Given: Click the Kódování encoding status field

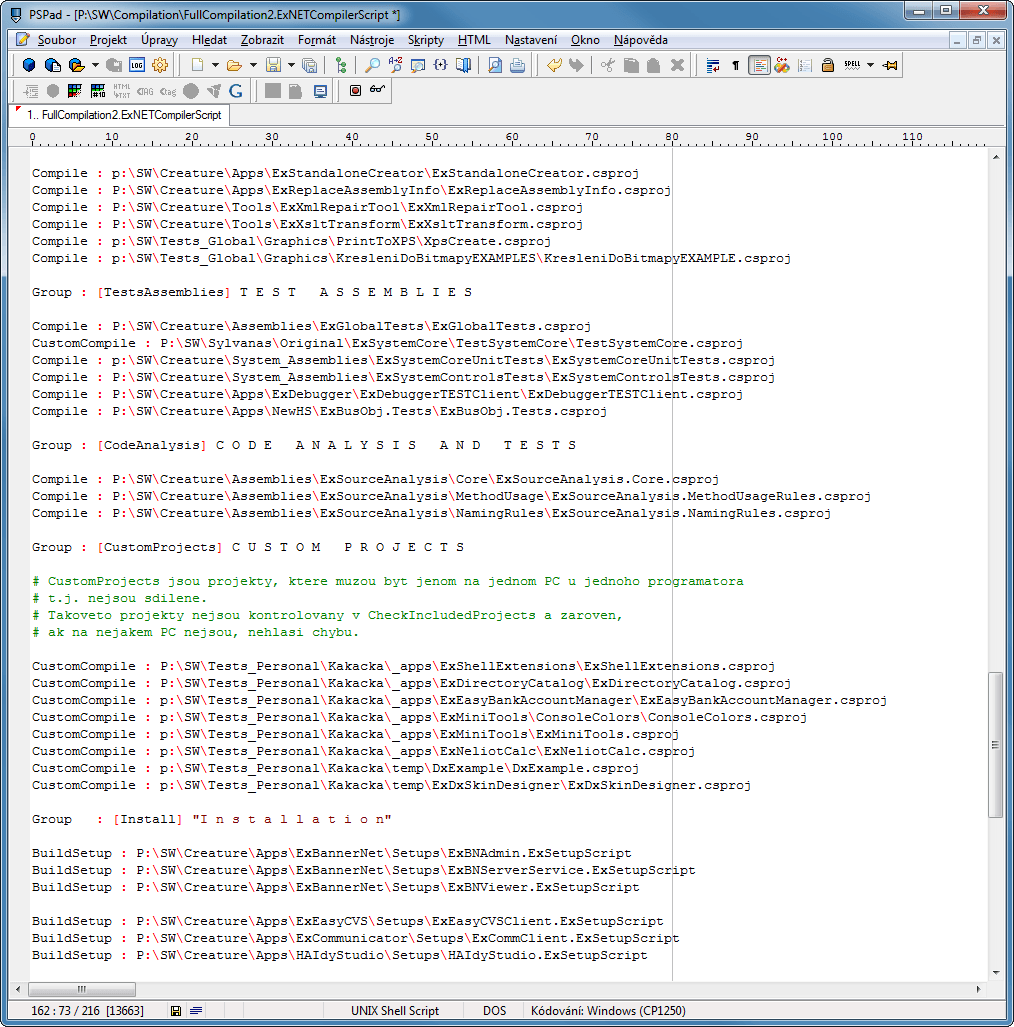Looking at the screenshot, I should [x=608, y=1011].
